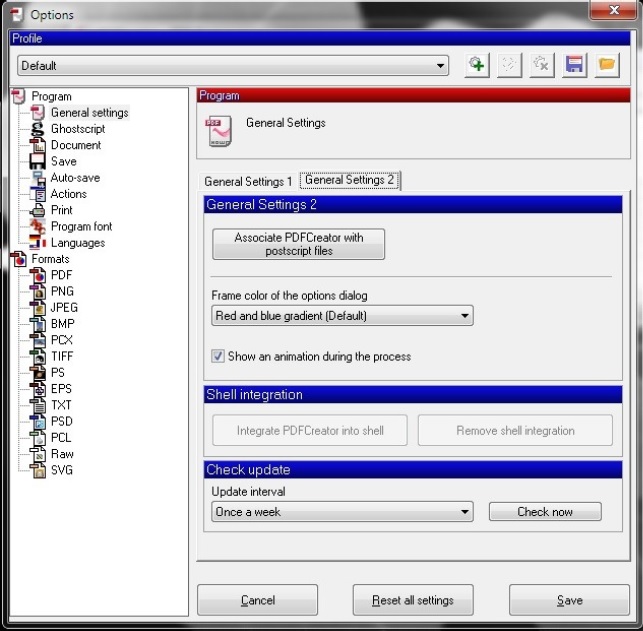Open the Frame color dropdown
Image resolution: width=643 pixels, height=631 pixels.
tap(342, 316)
